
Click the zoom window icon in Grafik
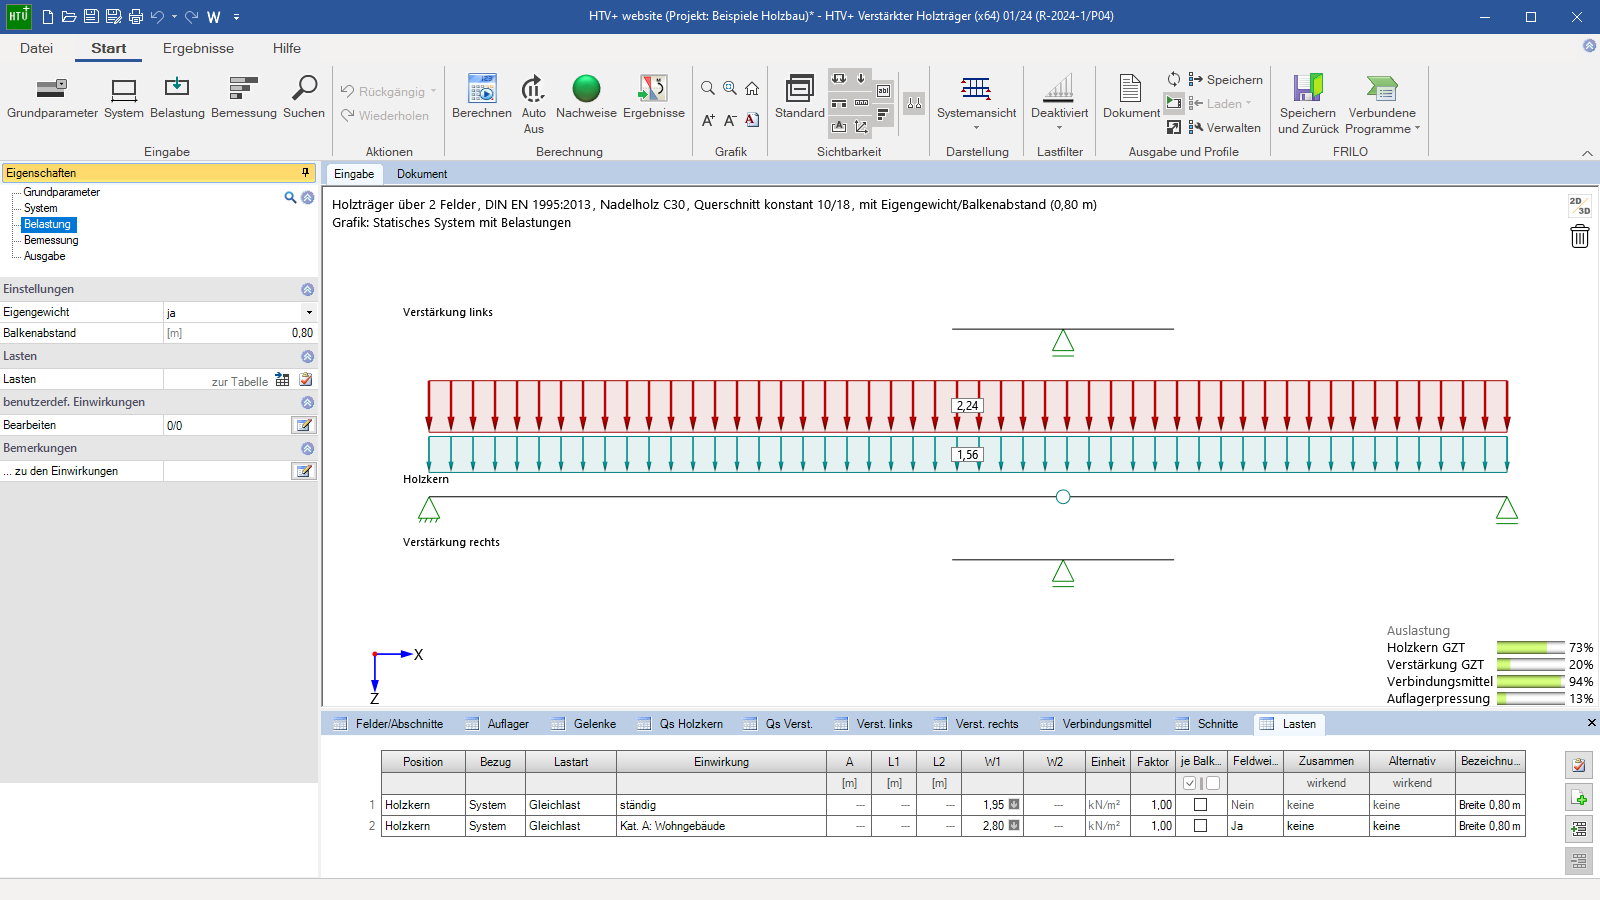click(x=730, y=88)
